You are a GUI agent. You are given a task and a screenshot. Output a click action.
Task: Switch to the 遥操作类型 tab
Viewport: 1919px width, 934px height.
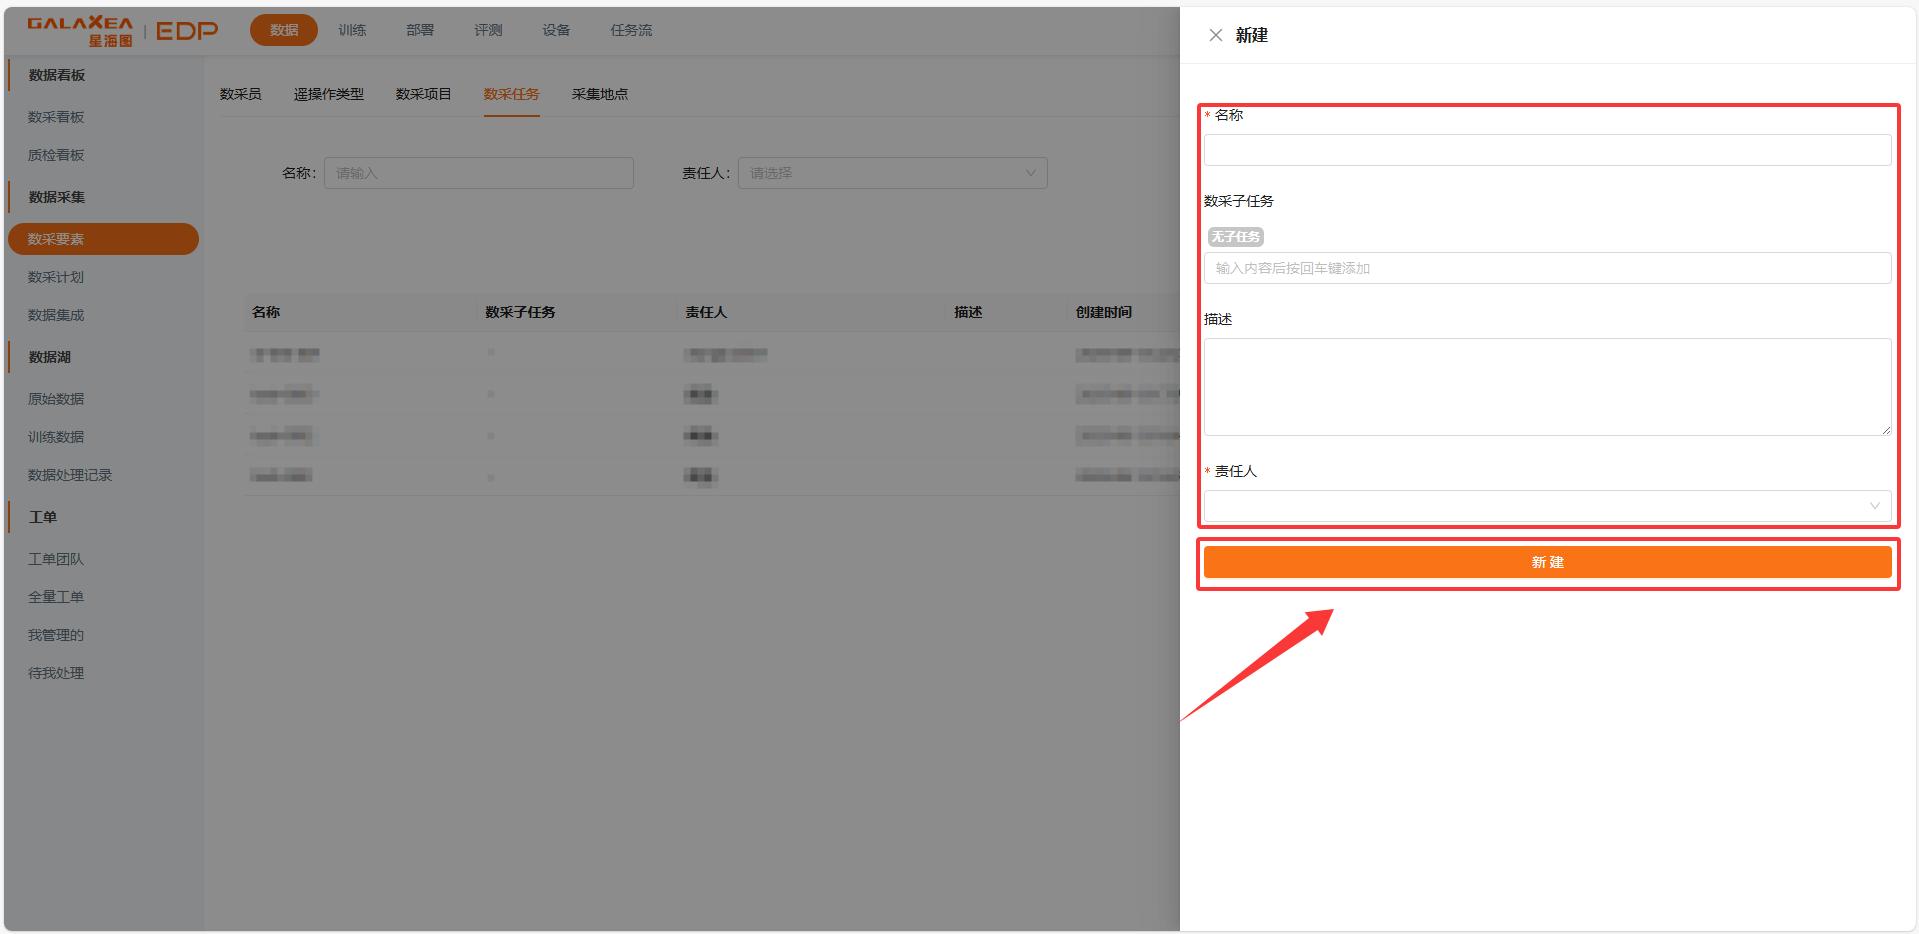[x=328, y=94]
